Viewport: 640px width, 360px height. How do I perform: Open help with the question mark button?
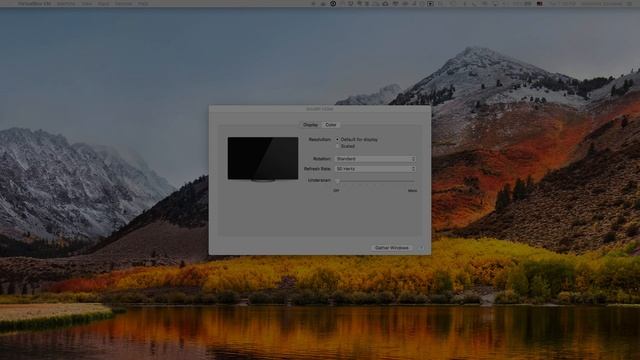tap(421, 248)
